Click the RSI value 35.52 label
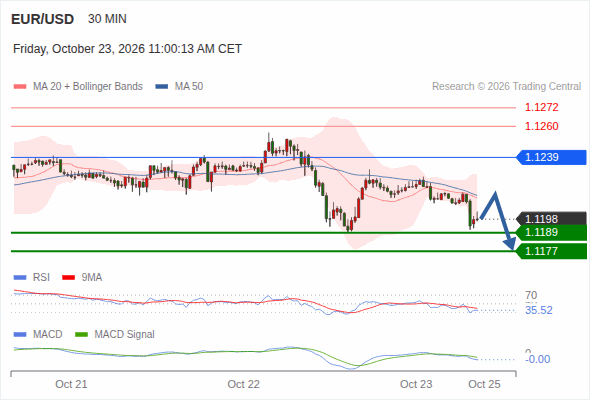590x400 pixels. tap(539, 310)
